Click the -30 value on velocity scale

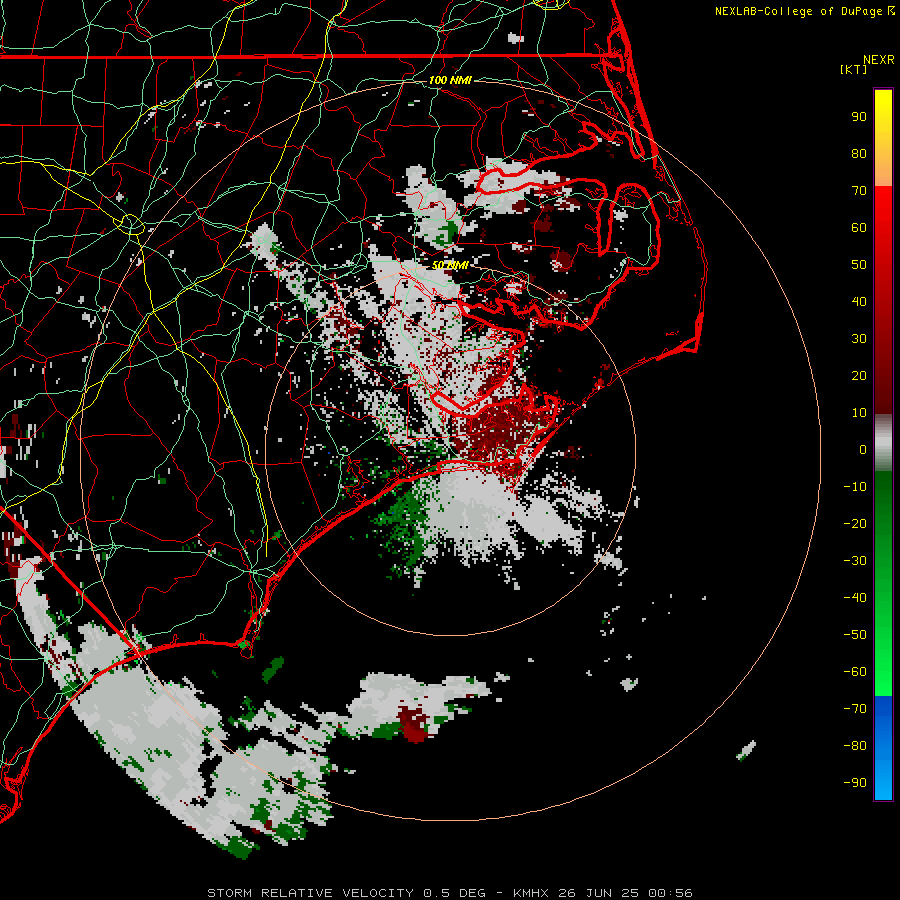tap(855, 561)
